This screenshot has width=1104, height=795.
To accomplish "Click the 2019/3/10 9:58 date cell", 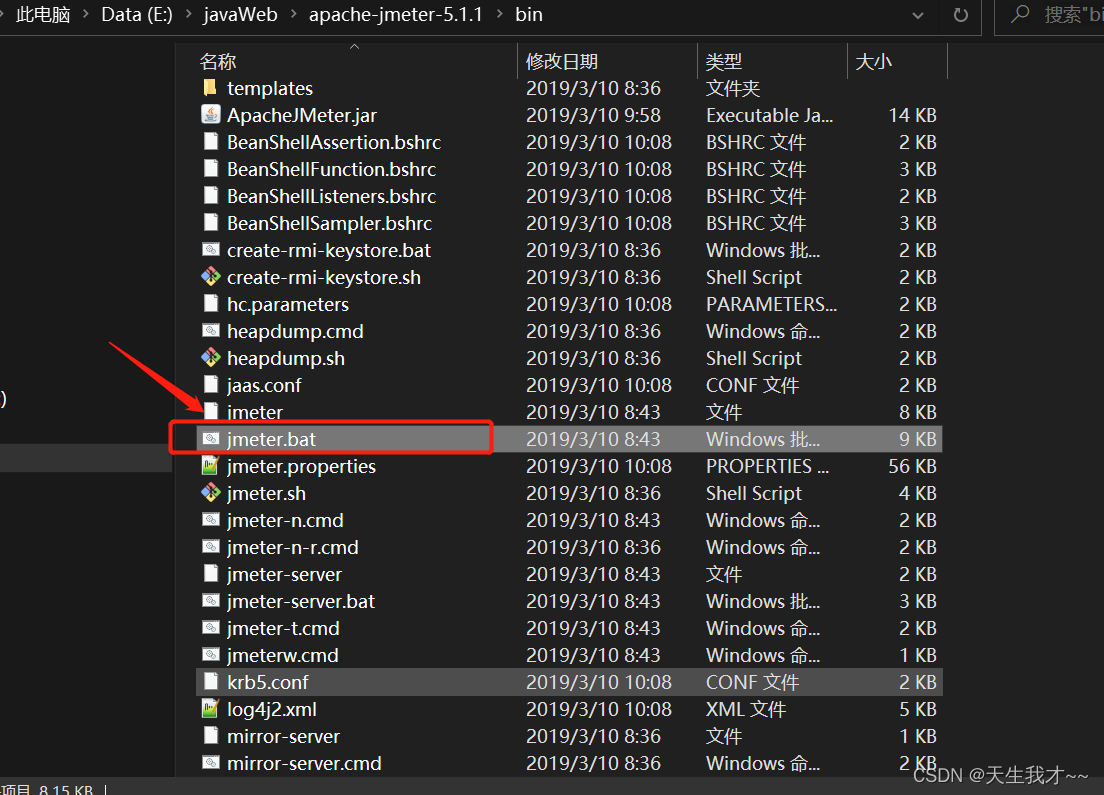I will pos(593,115).
